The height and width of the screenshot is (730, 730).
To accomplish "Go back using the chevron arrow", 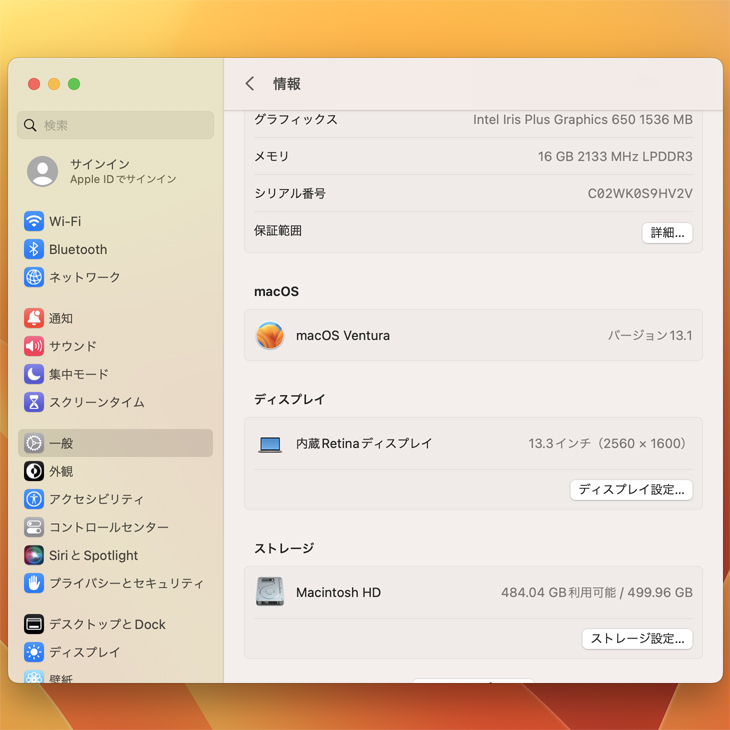I will [x=250, y=84].
